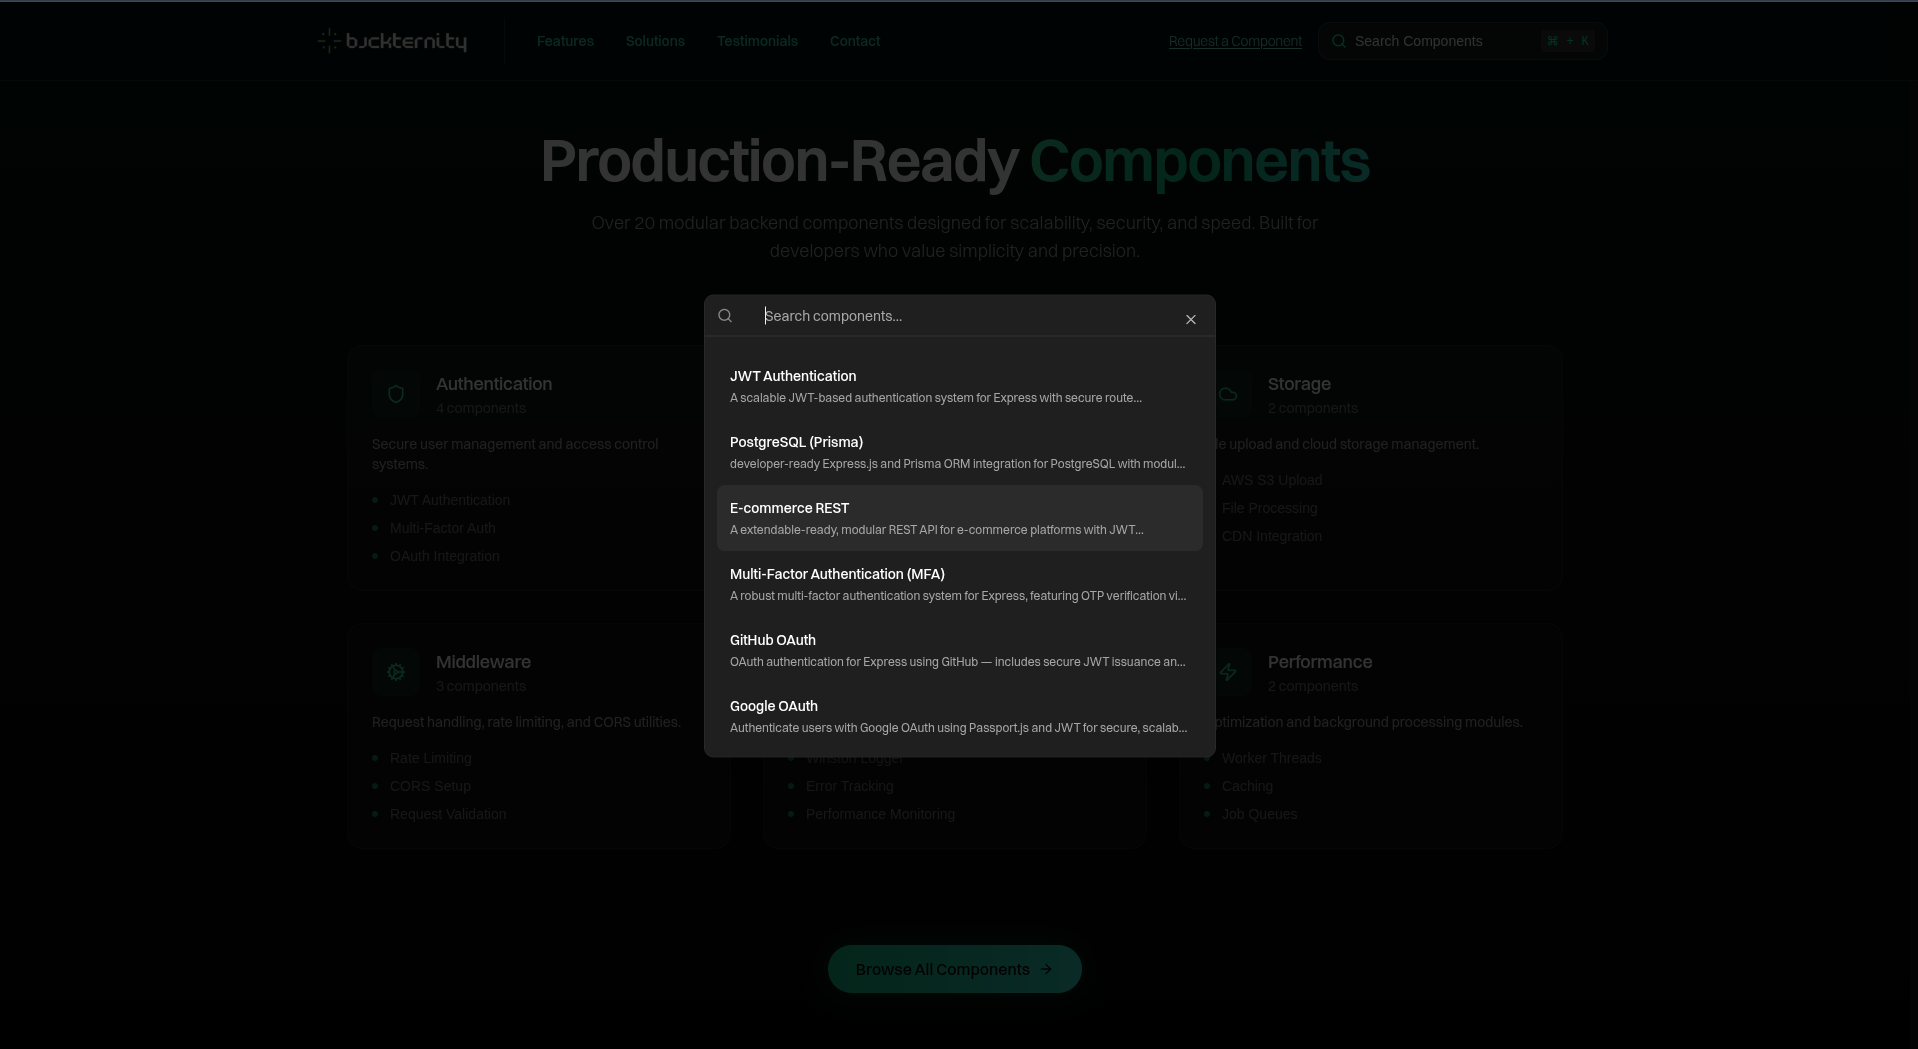Open the Features nav menu item
The image size is (1918, 1049).
click(x=565, y=41)
